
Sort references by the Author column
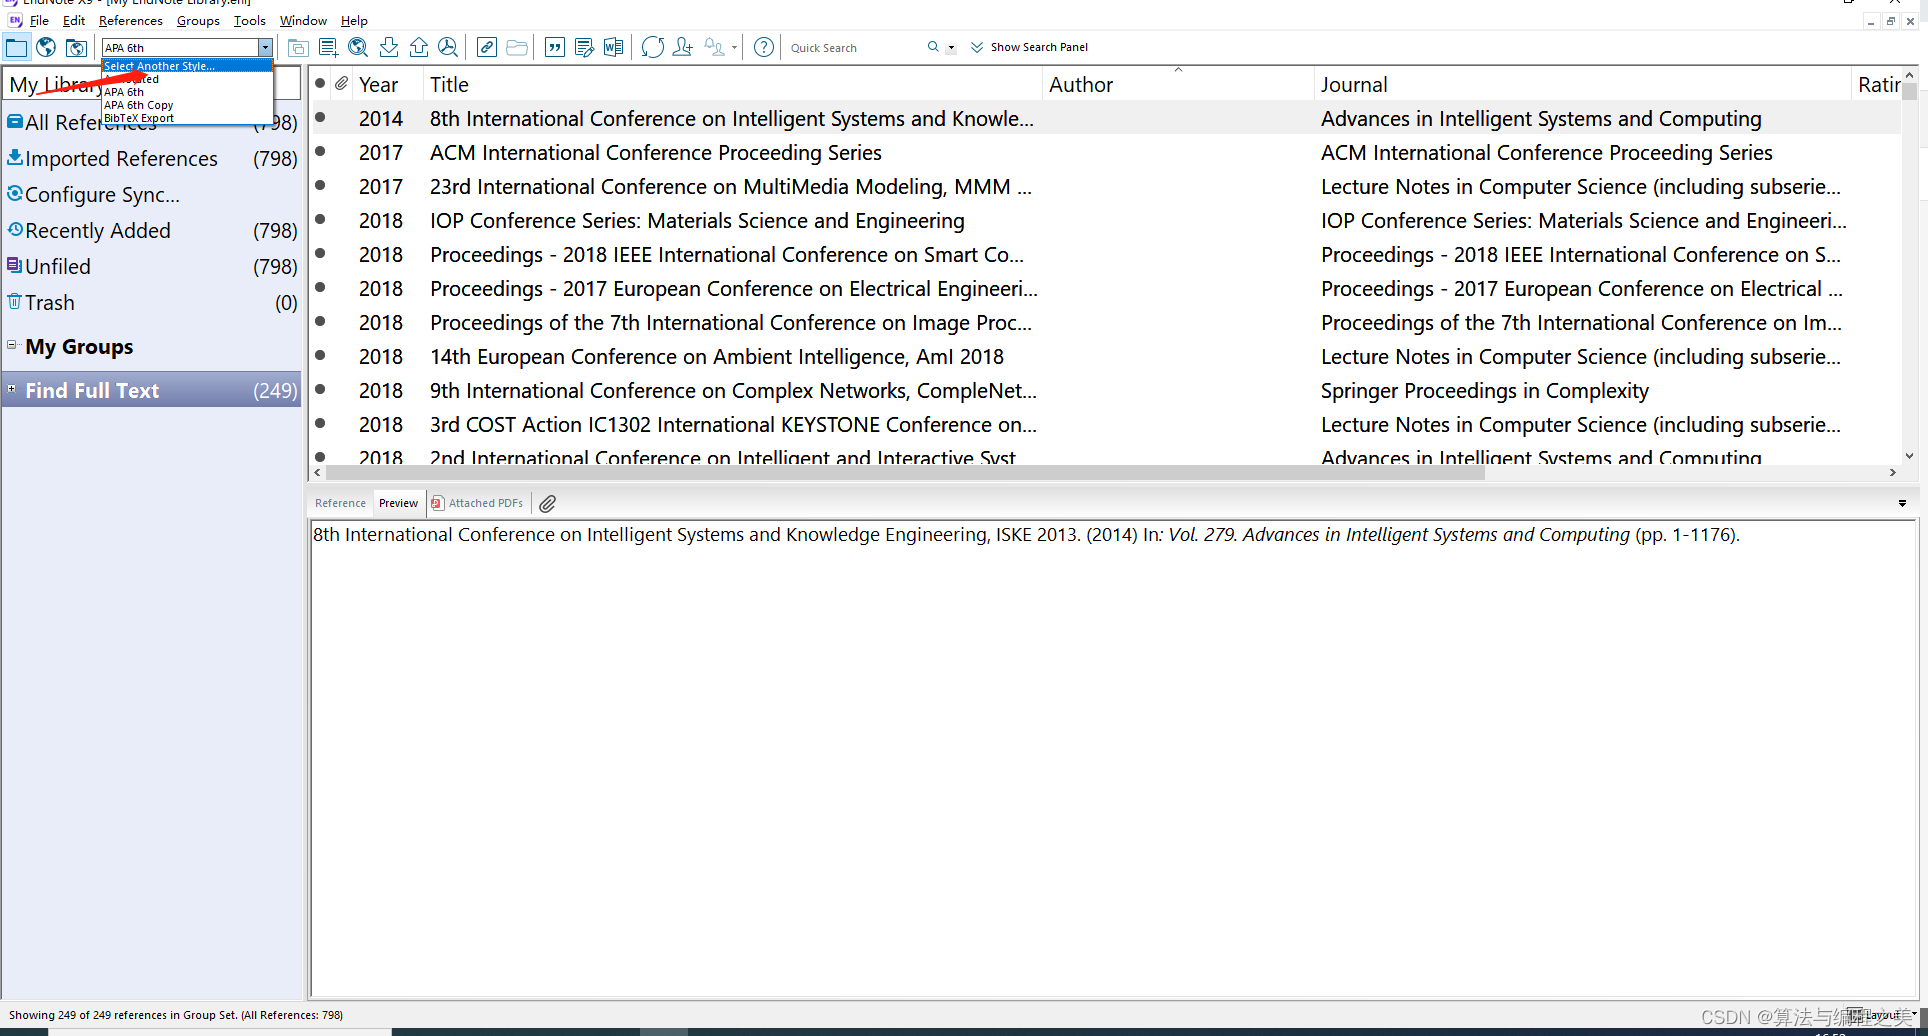coord(1178,85)
